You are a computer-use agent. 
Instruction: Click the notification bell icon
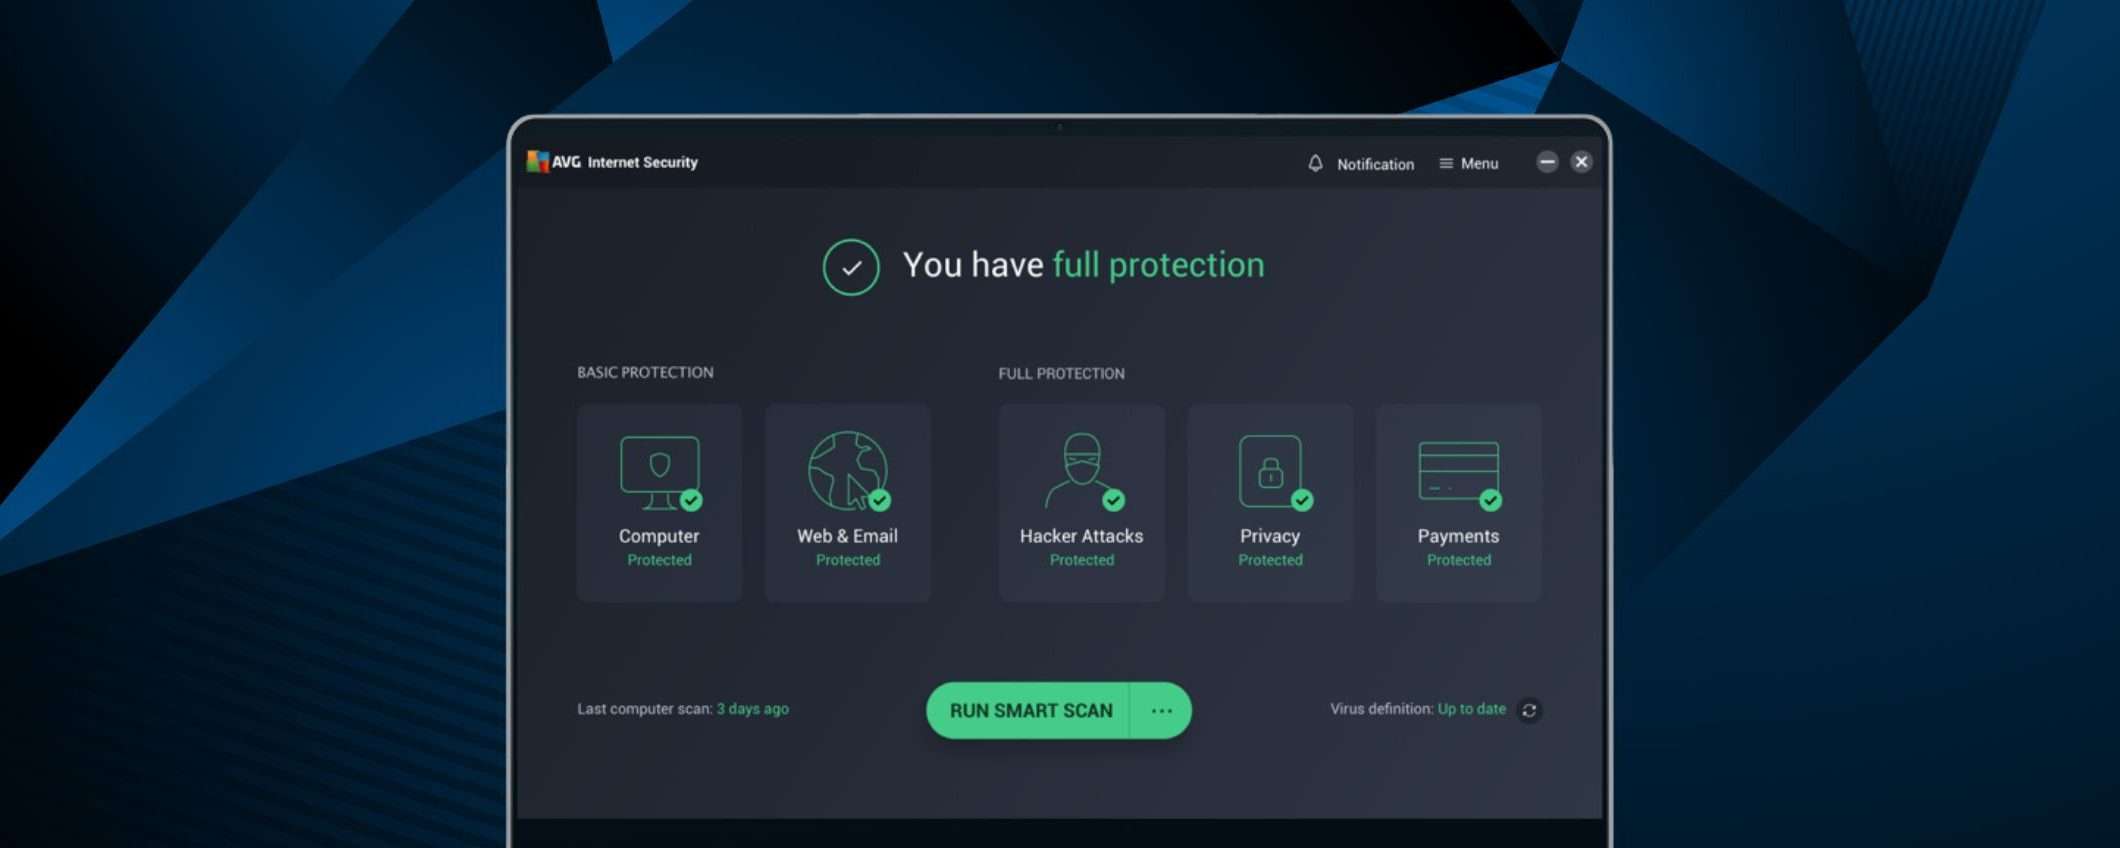1315,163
